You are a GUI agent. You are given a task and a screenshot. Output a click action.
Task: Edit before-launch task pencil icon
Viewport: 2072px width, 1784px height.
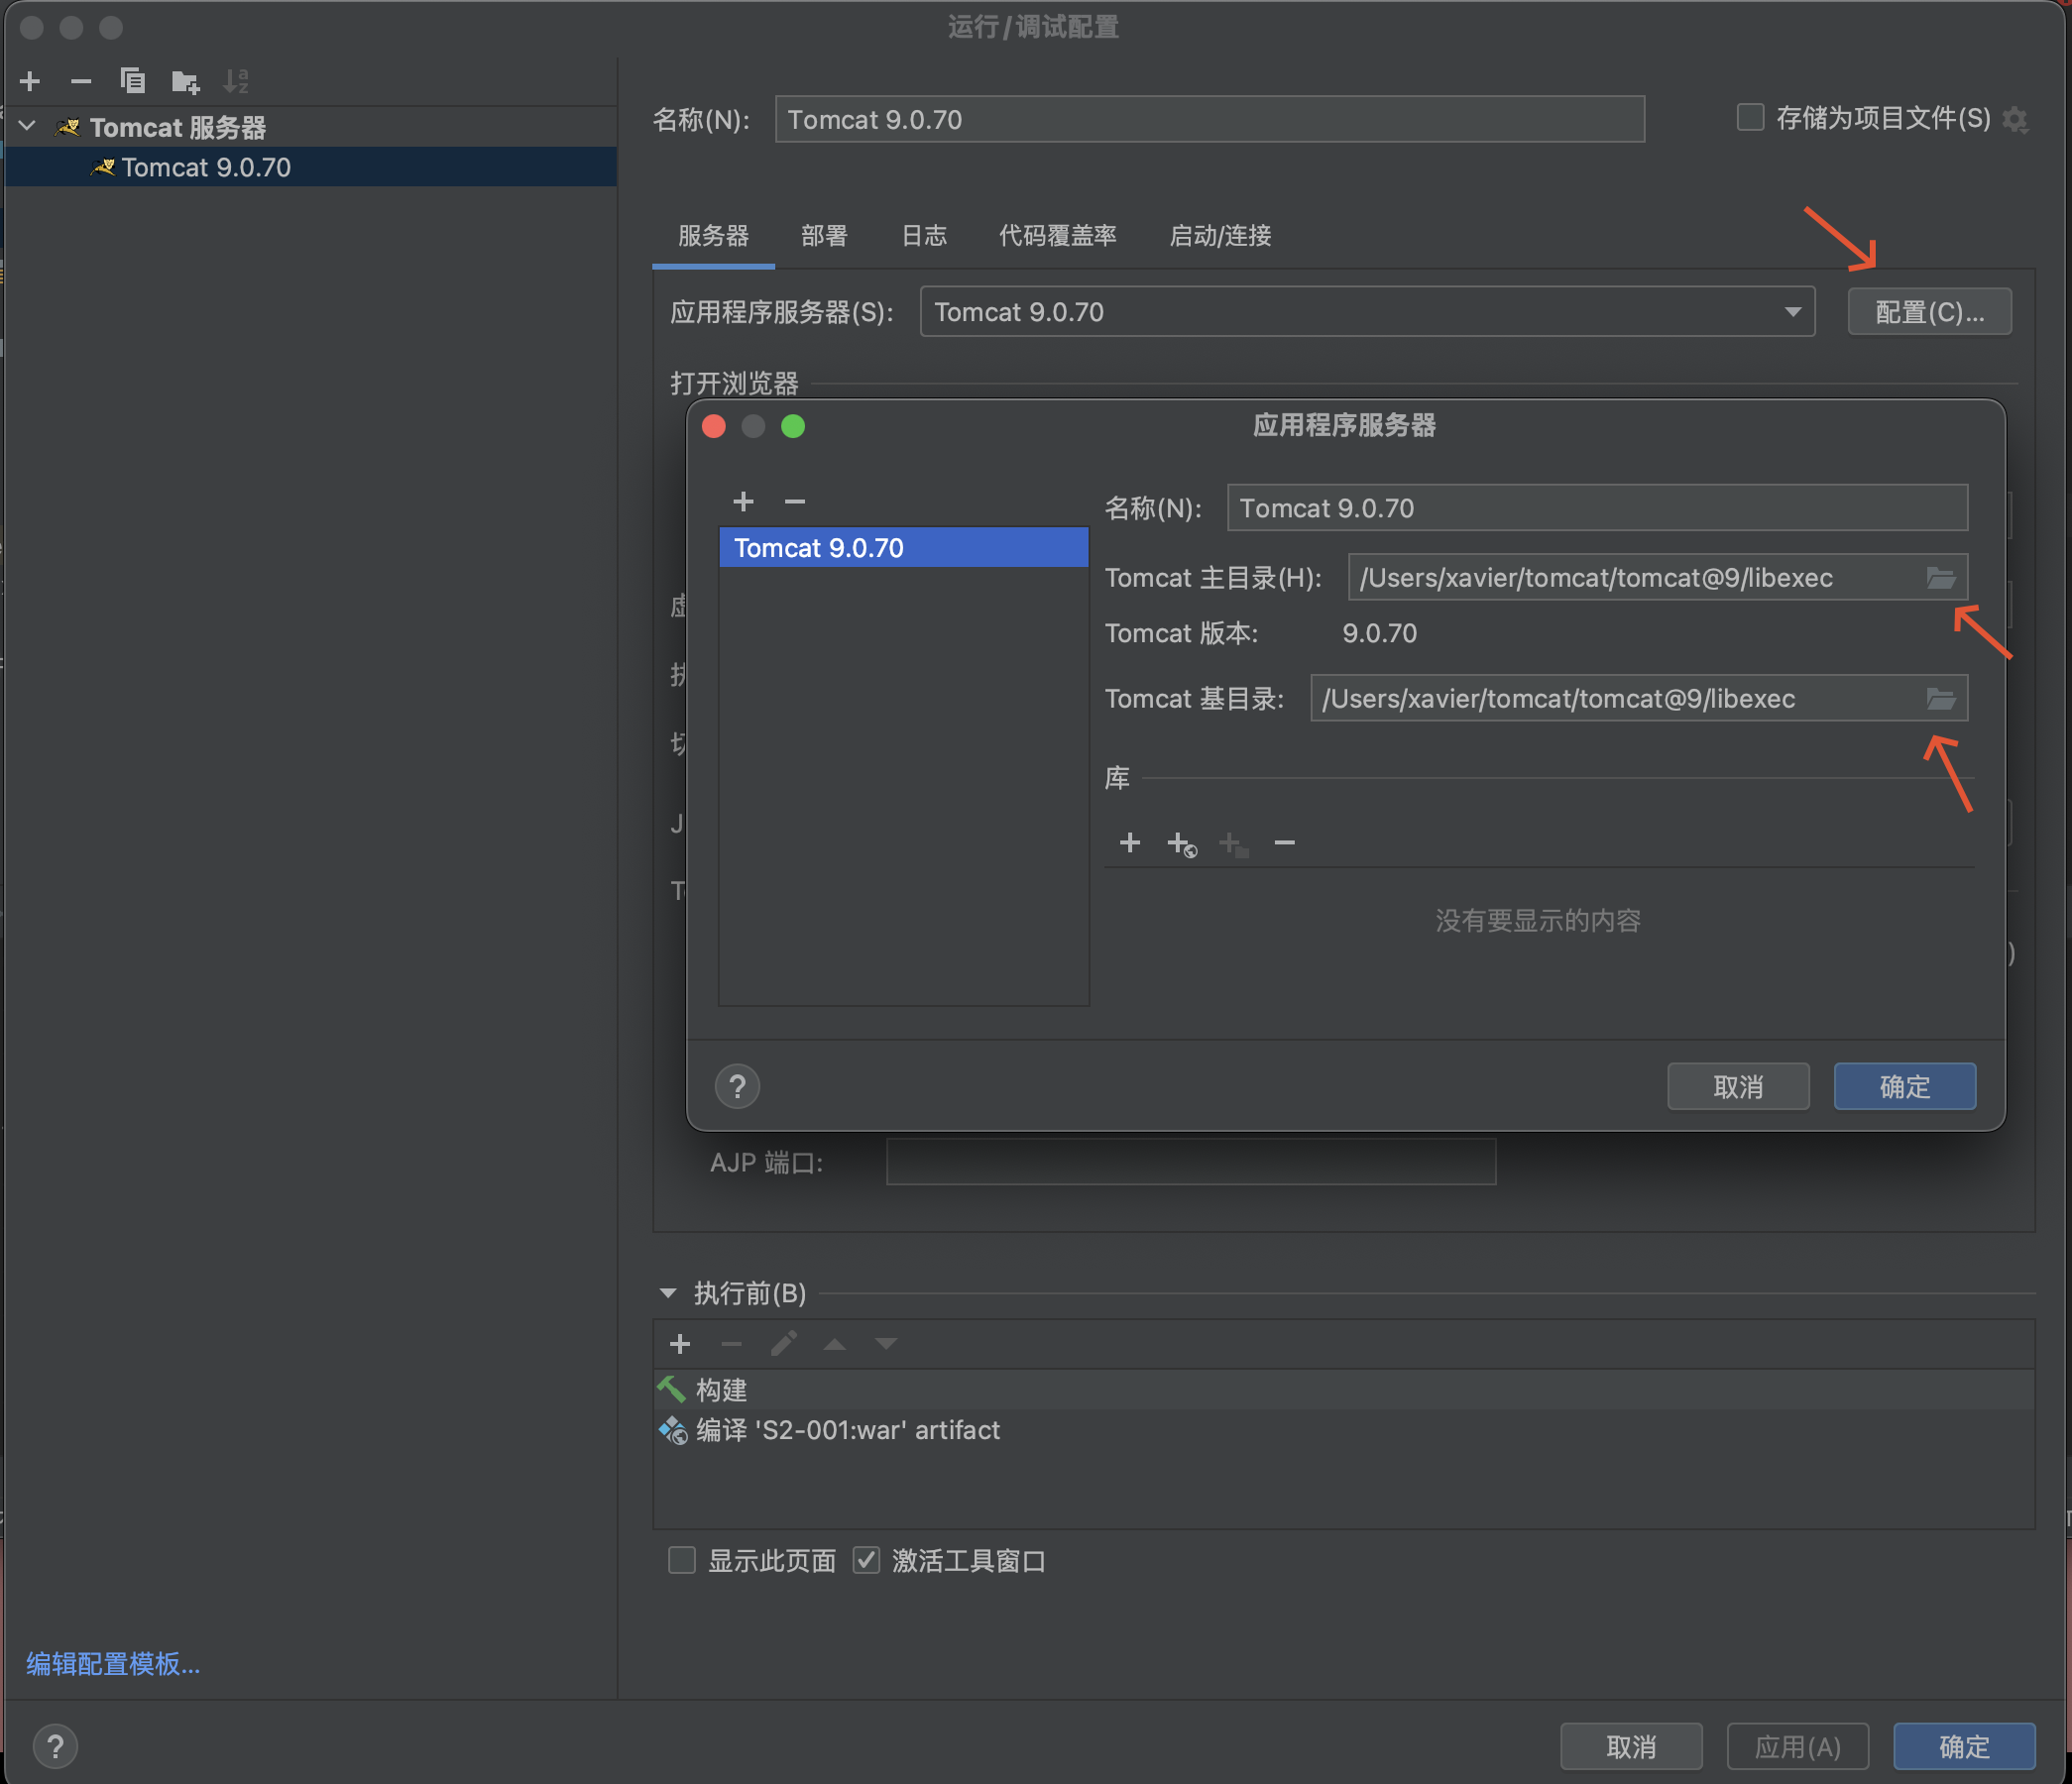tap(784, 1344)
